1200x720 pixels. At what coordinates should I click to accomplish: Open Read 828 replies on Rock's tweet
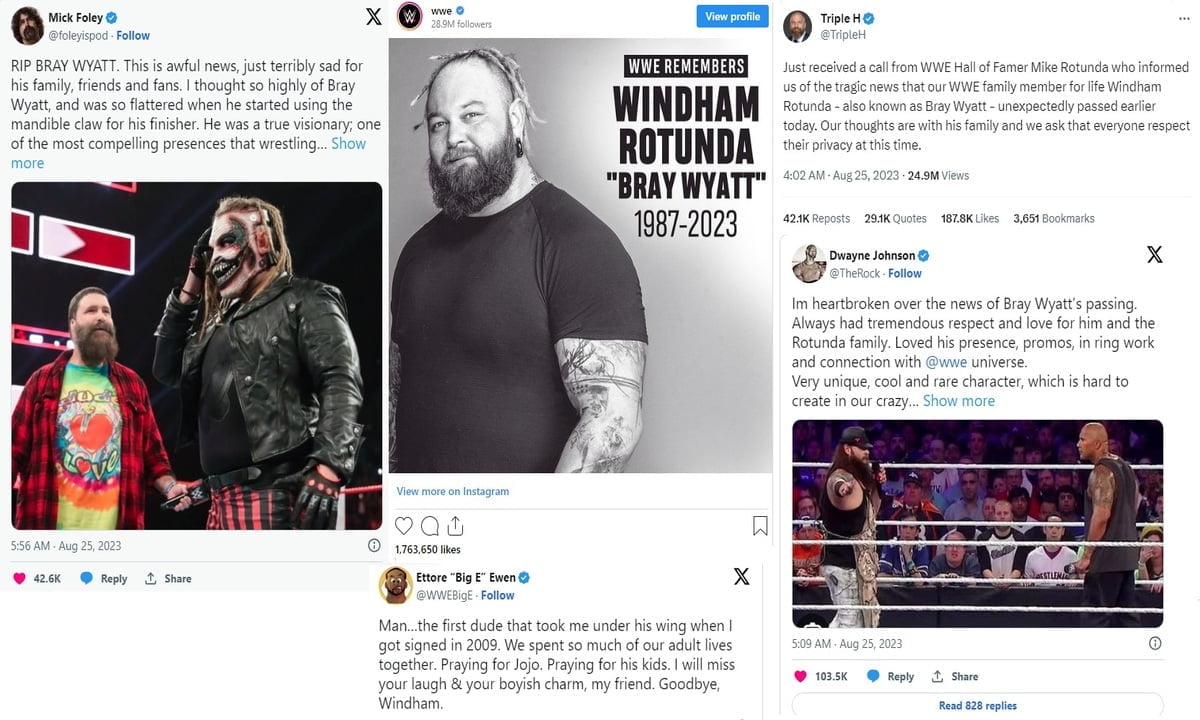pos(977,705)
